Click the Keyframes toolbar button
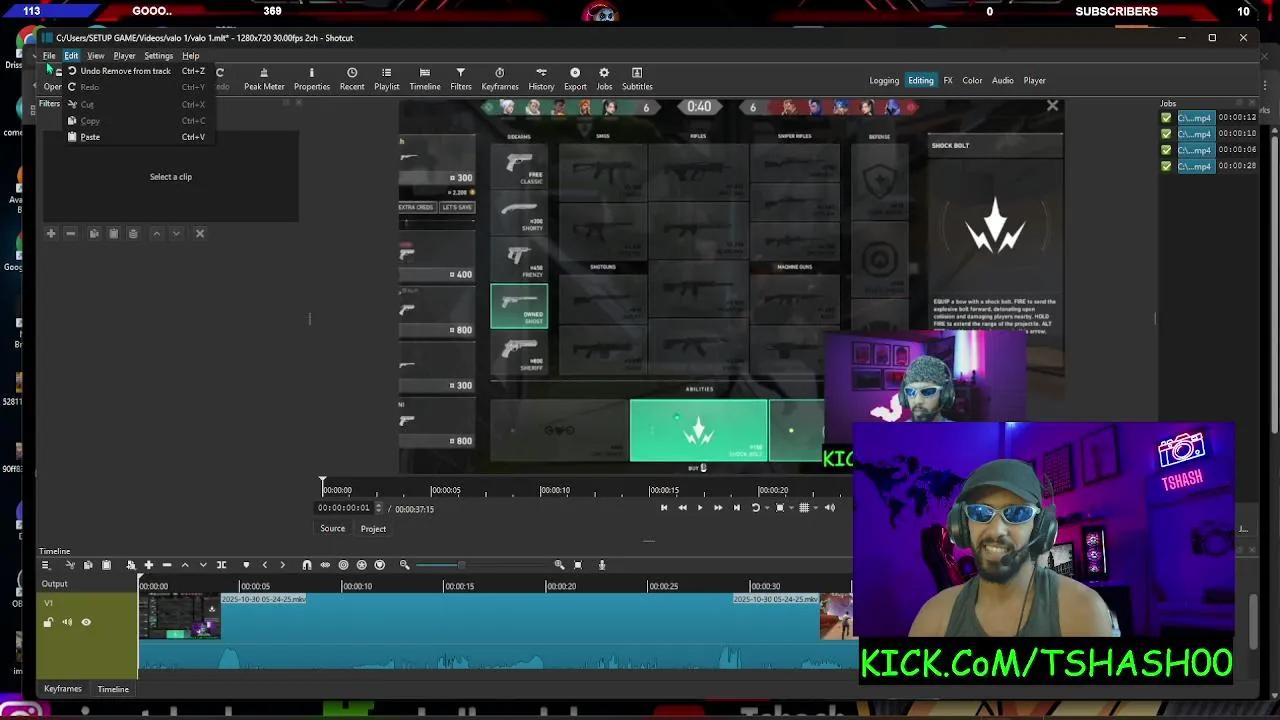 (x=500, y=79)
